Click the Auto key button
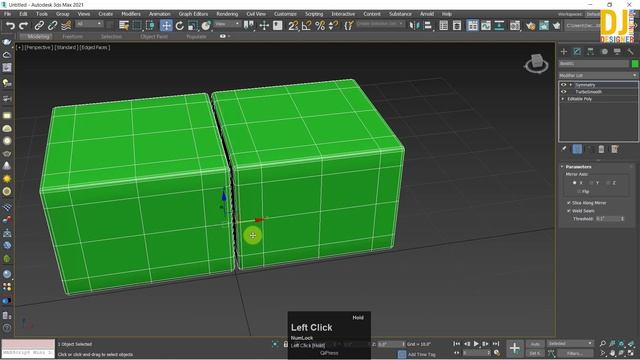The image size is (640, 360). tap(535, 344)
